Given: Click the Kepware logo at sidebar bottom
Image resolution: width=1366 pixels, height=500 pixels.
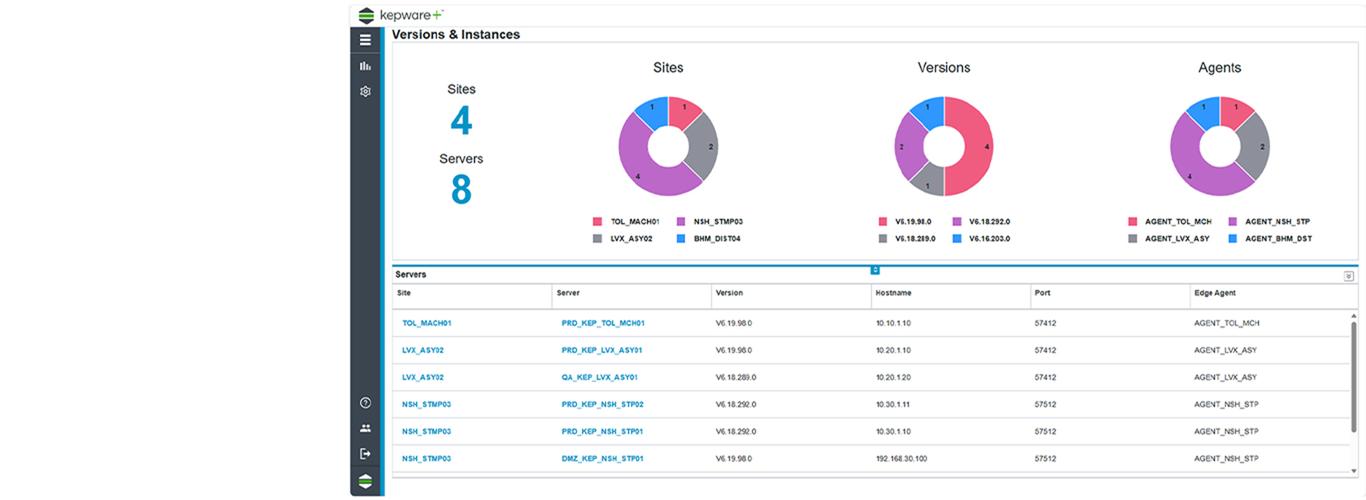Looking at the screenshot, I should point(365,481).
